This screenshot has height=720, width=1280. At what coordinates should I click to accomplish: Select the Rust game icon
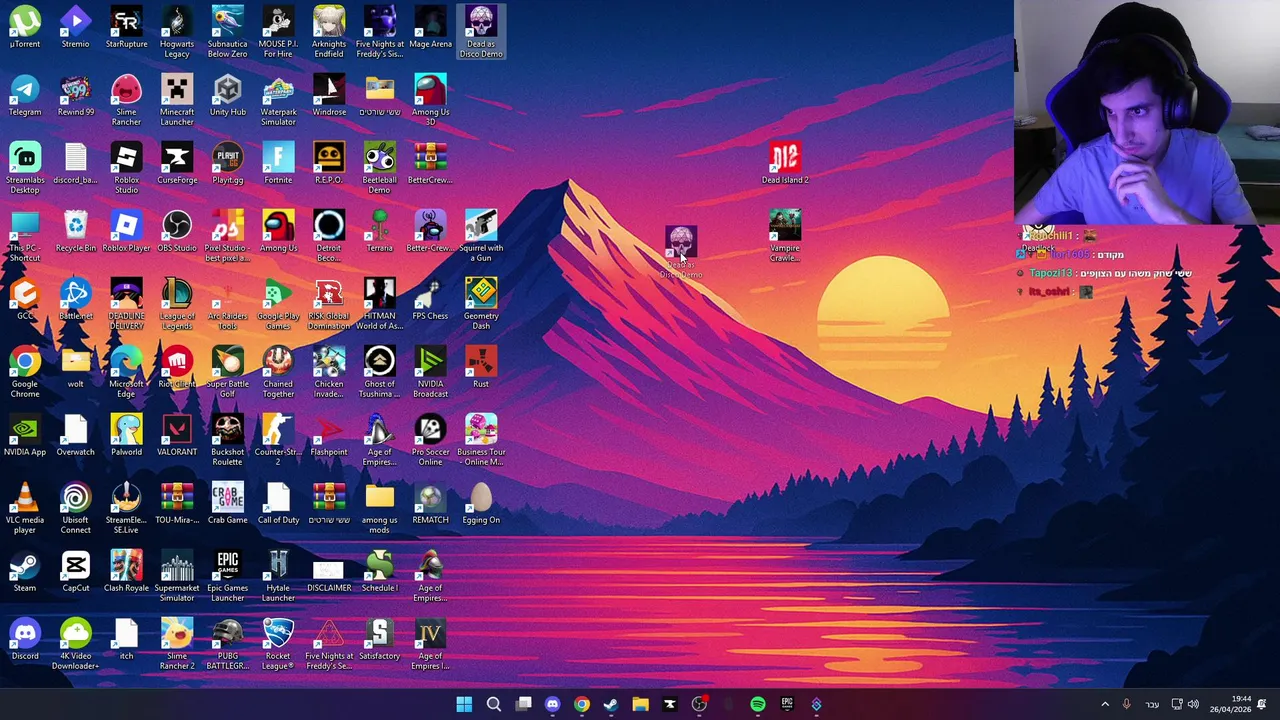click(x=481, y=368)
